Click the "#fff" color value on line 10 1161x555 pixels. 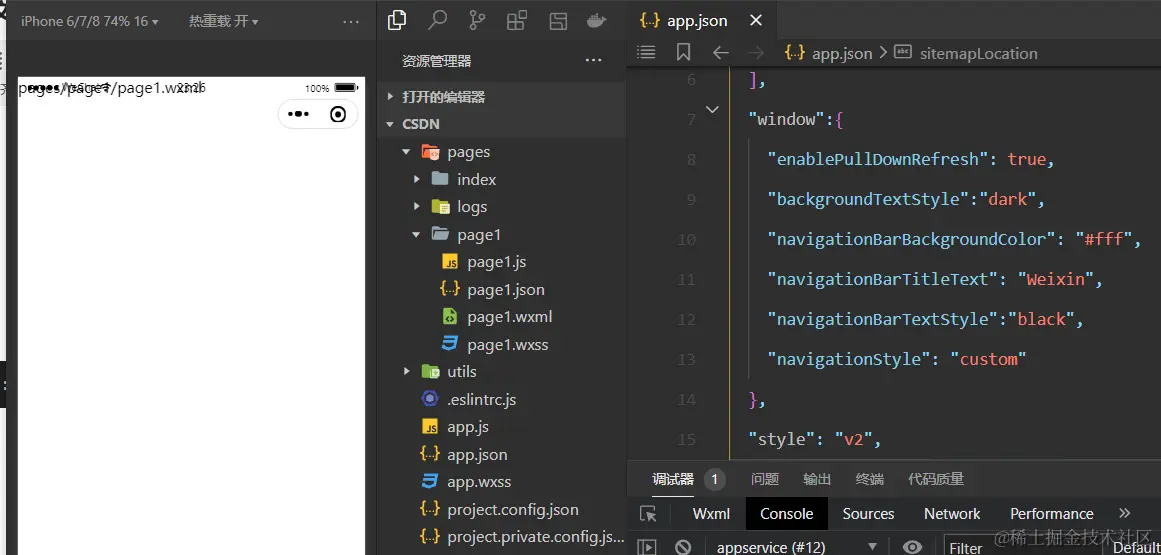tap(1104, 239)
